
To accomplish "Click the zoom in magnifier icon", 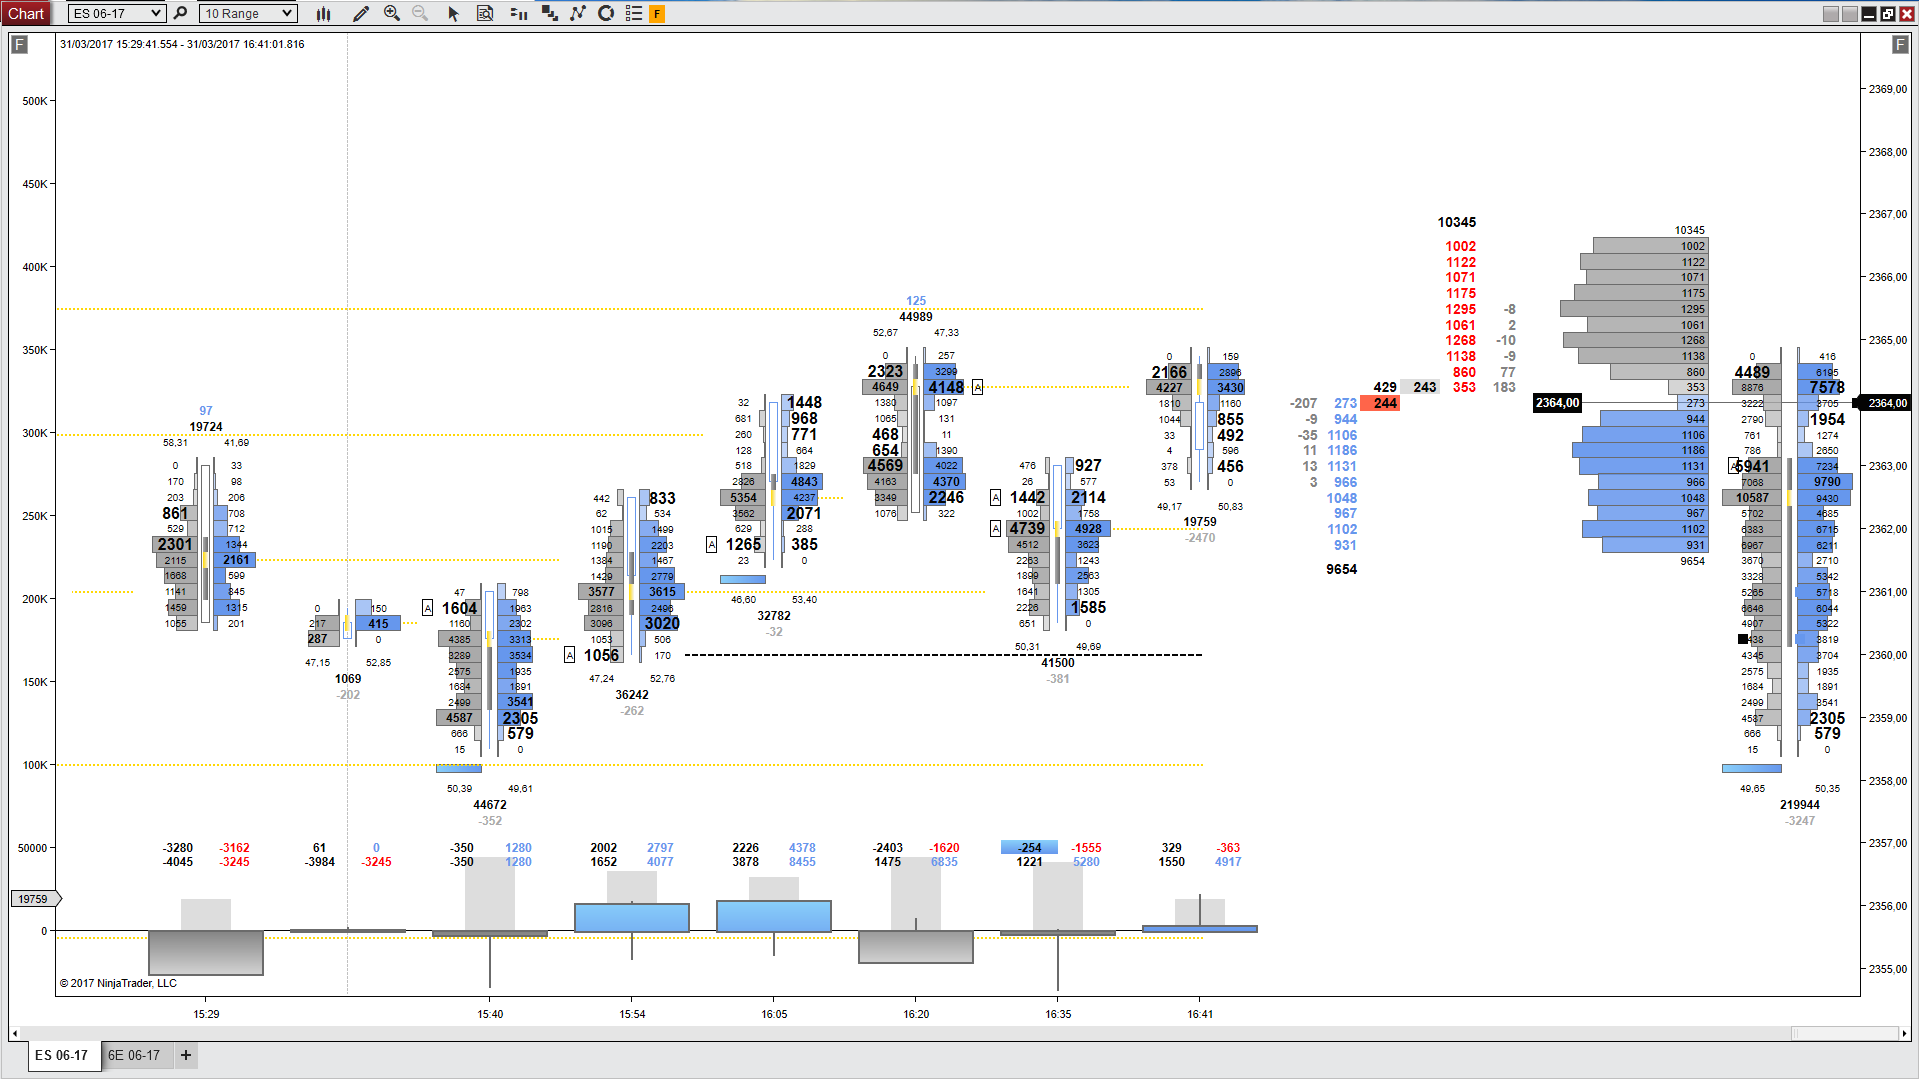I will [x=392, y=13].
